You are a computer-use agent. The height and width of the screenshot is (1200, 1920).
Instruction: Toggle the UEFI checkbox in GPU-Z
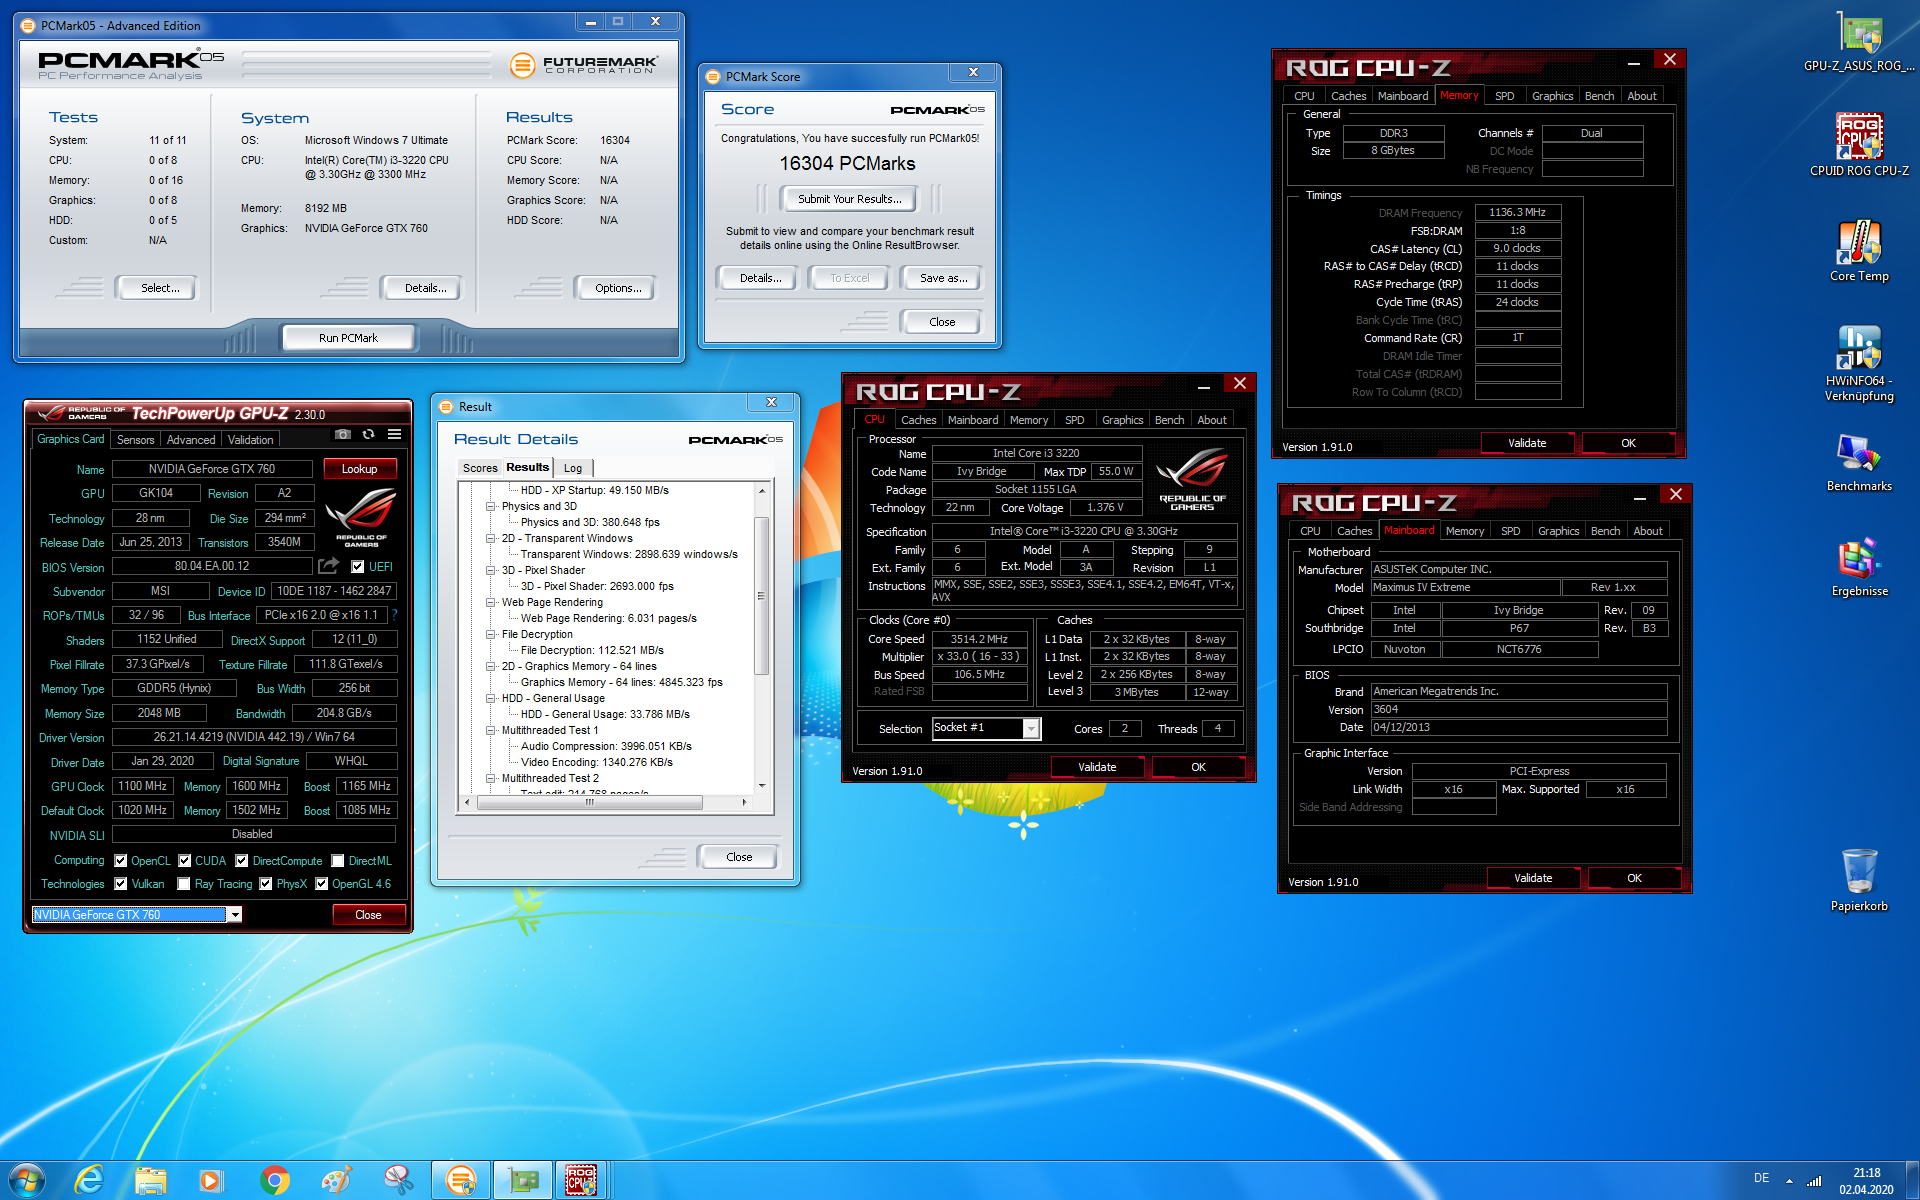click(357, 567)
